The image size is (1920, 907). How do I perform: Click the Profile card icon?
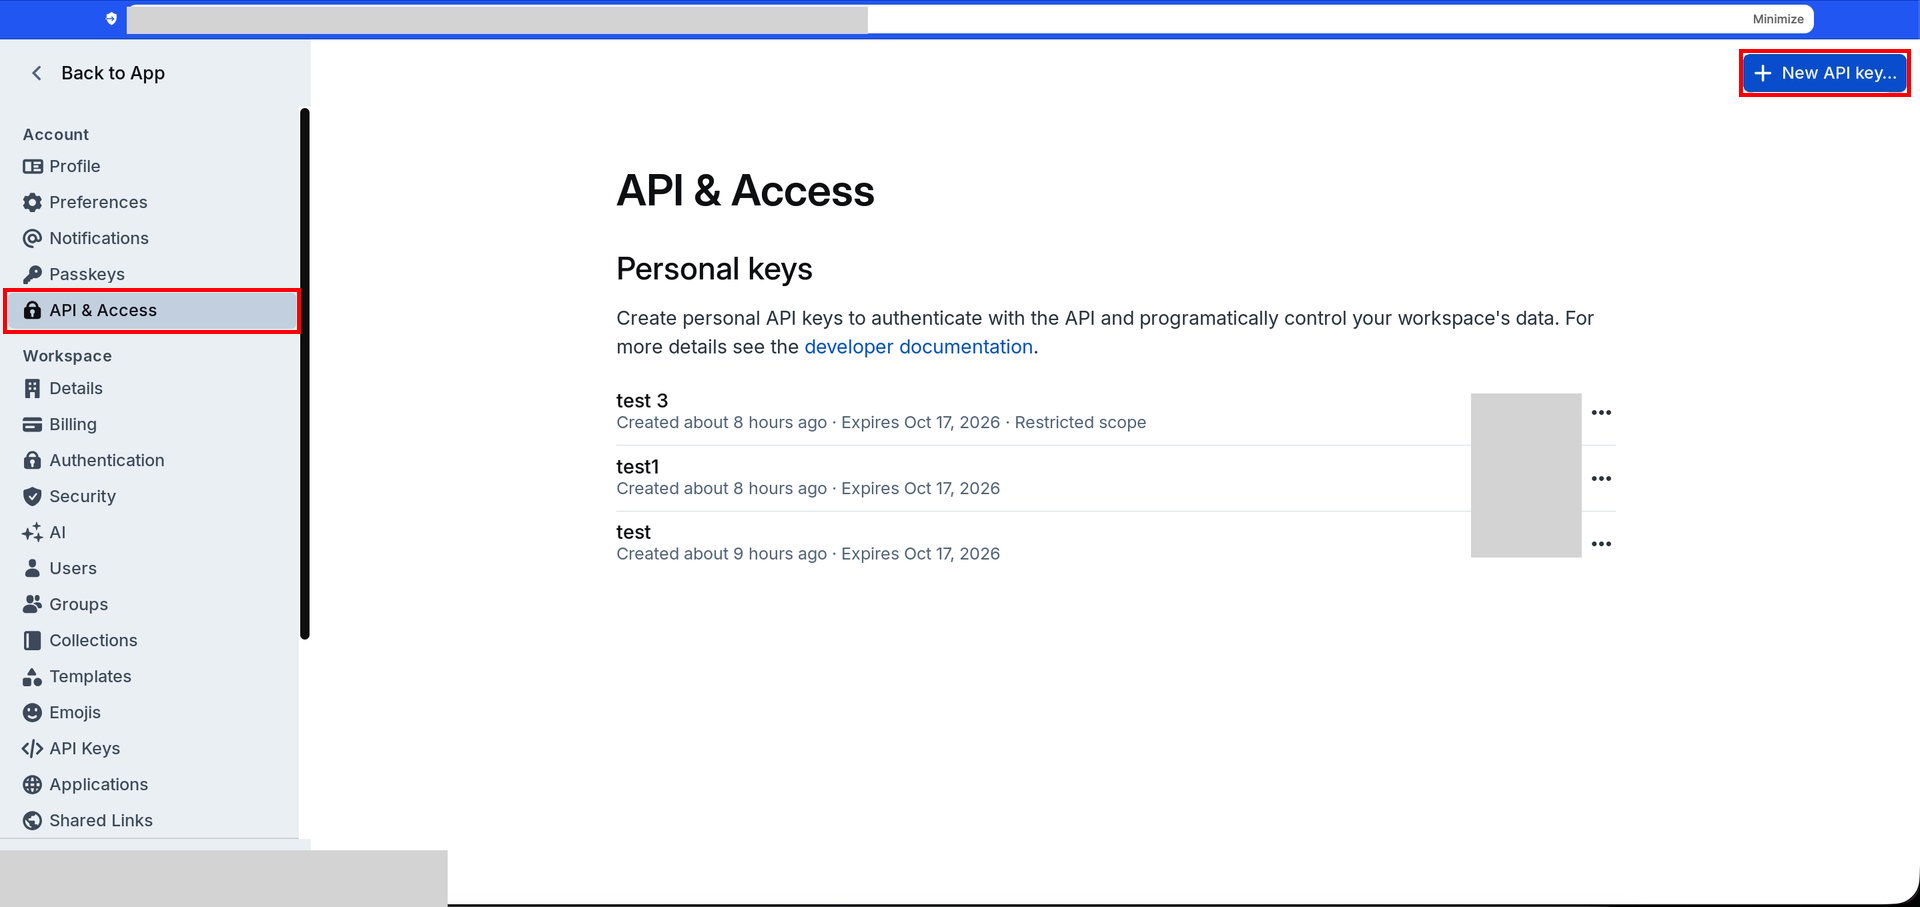click(x=32, y=166)
